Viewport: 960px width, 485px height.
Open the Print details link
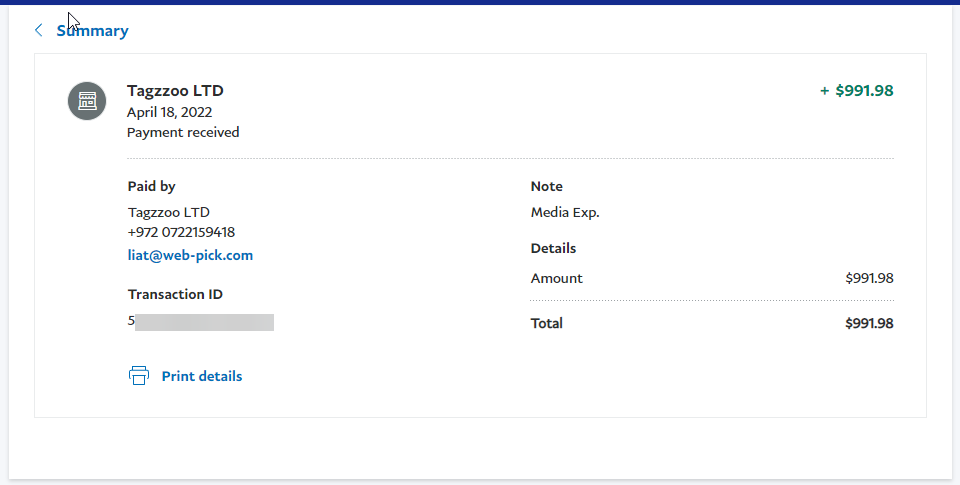click(202, 376)
